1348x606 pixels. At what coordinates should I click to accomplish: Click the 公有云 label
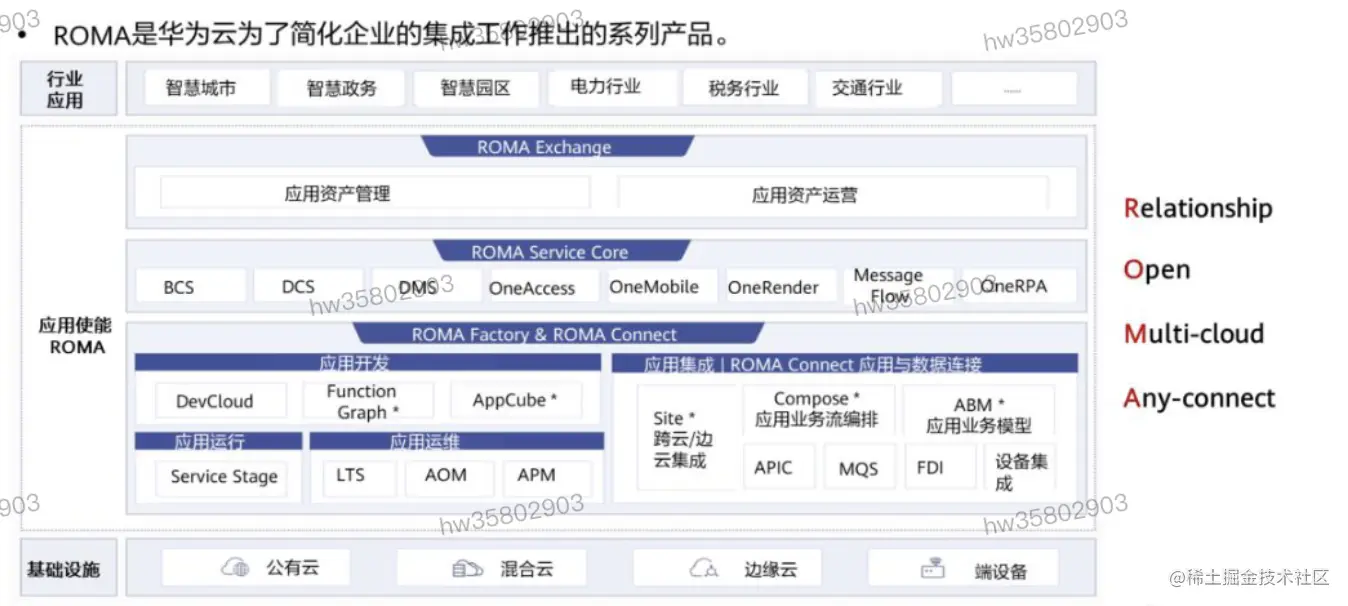point(292,568)
